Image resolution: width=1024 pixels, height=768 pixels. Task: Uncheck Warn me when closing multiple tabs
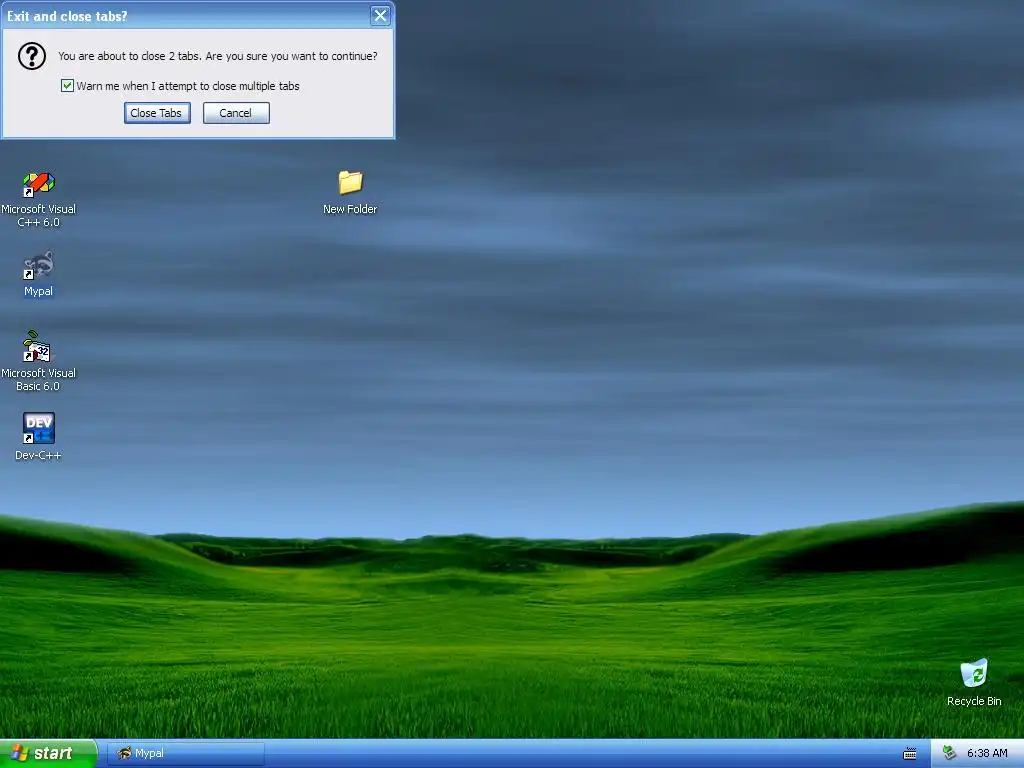67,86
